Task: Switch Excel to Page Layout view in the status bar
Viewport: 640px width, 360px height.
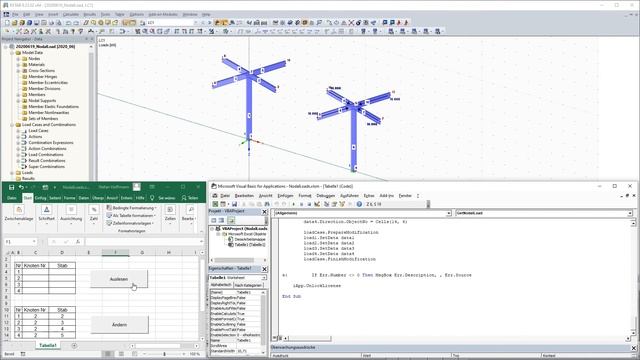Action: point(121,354)
